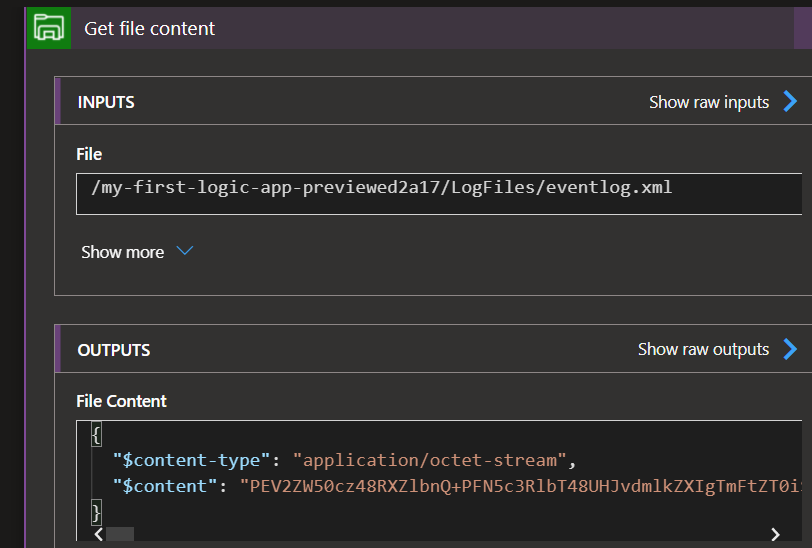Click the left scroll arrow in File Content
The height and width of the screenshot is (548, 812).
pos(97,535)
